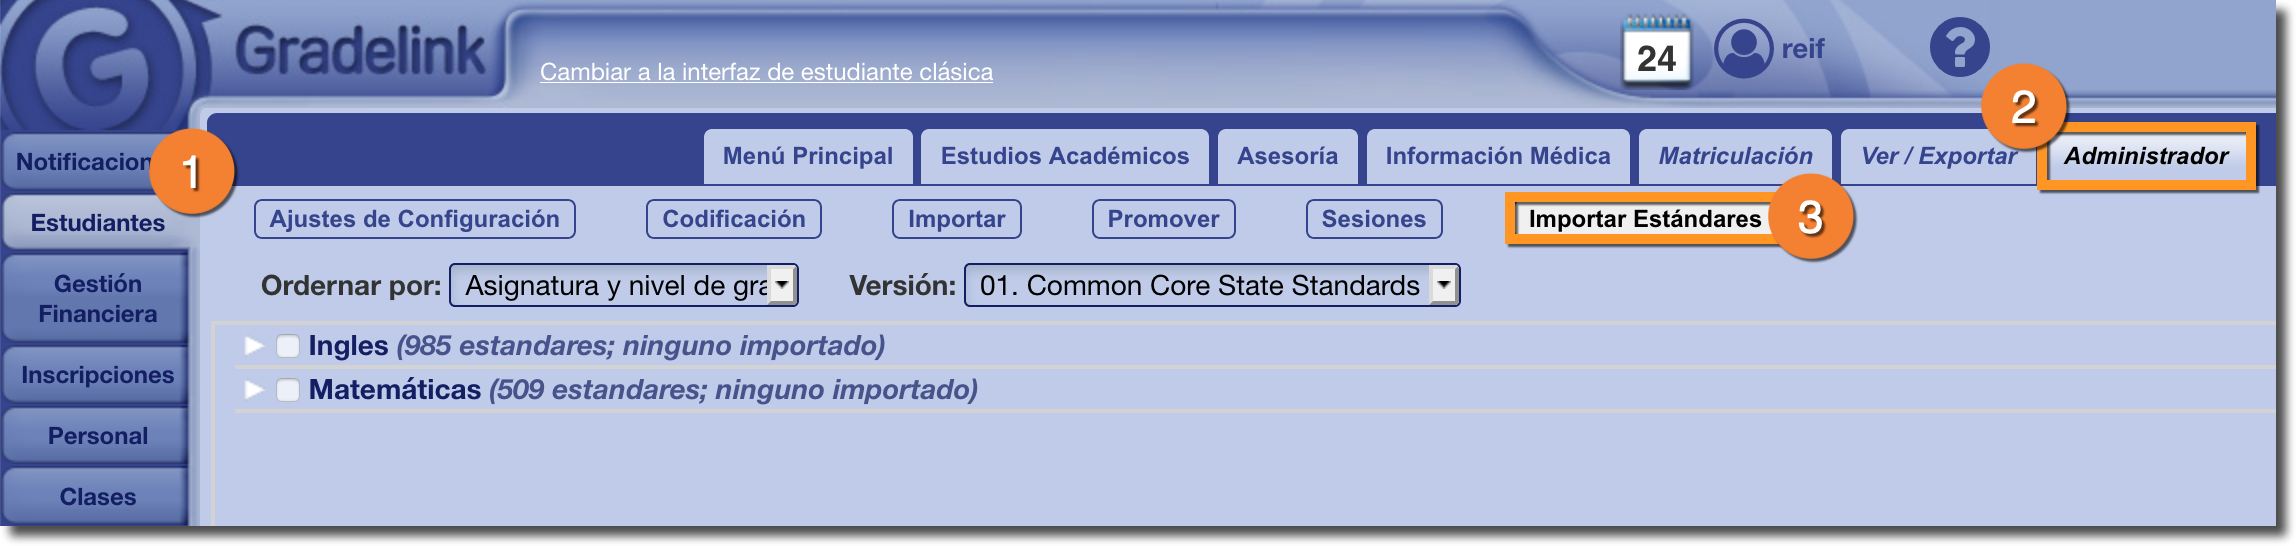Expand the Matemáticas standards tree
2296x546 pixels.
pyautogui.click(x=254, y=390)
